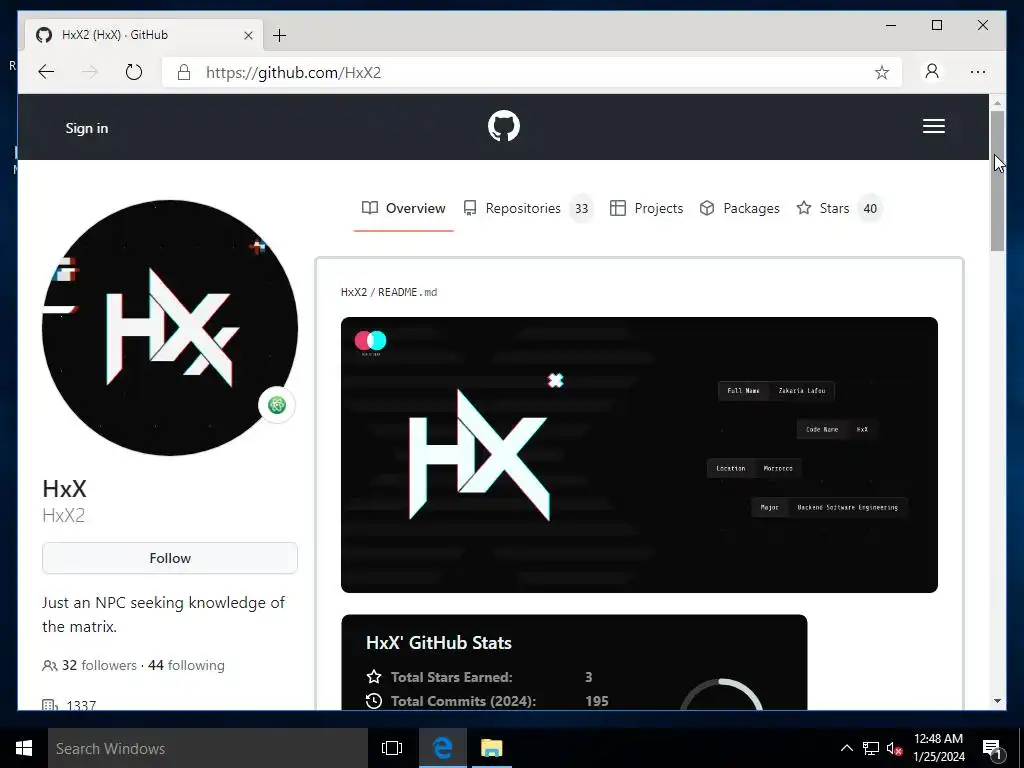This screenshot has height=768, width=1024.
Task: Click the Edge icon in taskbar
Action: coord(442,748)
